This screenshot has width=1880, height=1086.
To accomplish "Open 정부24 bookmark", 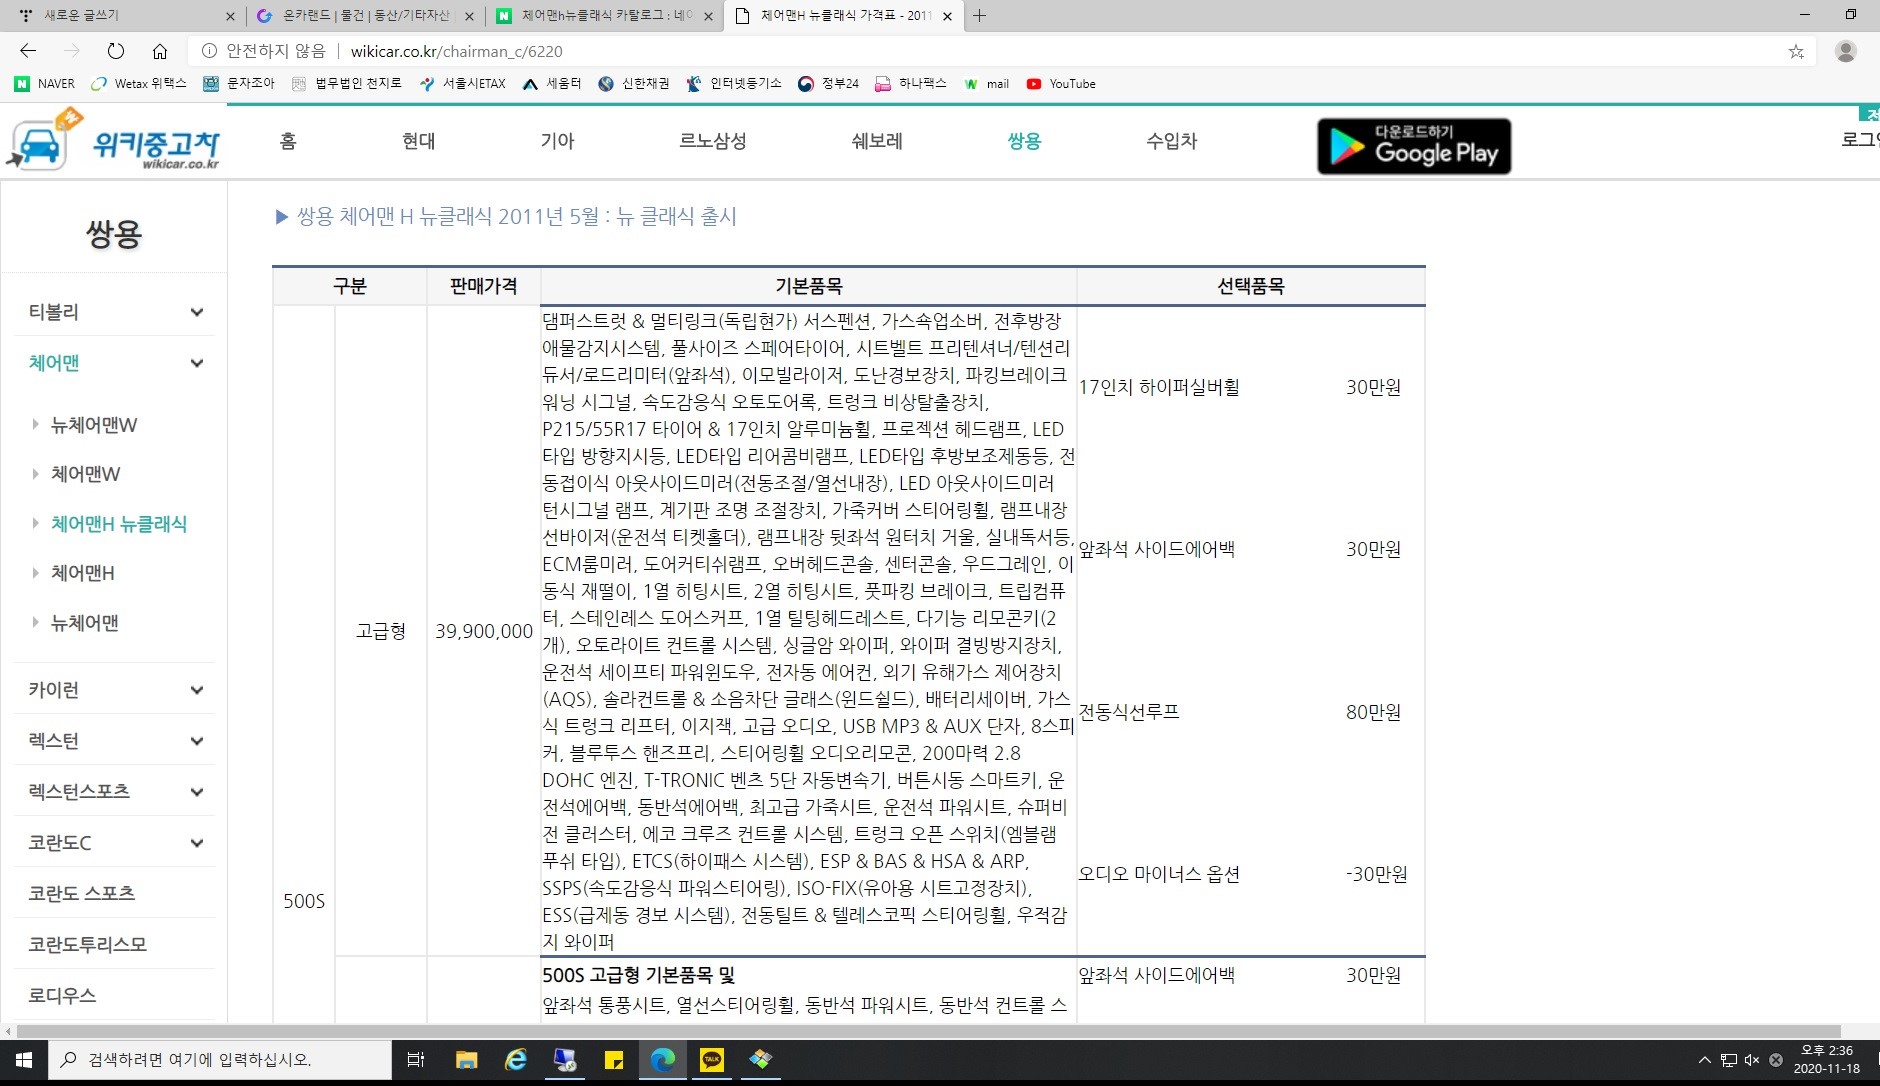I will [829, 84].
